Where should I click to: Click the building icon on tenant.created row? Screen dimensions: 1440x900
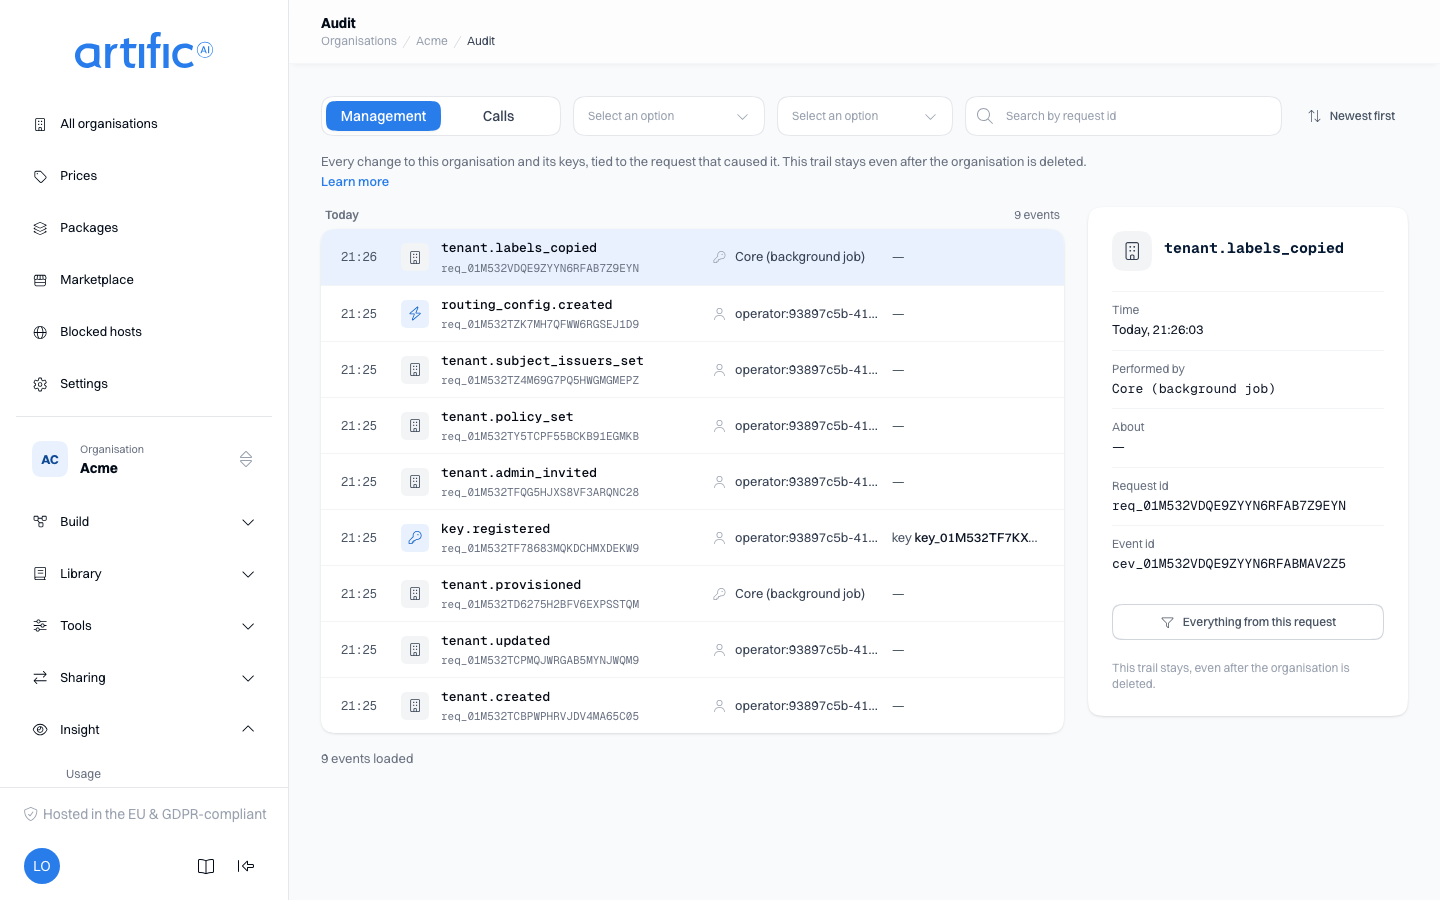[x=415, y=706]
